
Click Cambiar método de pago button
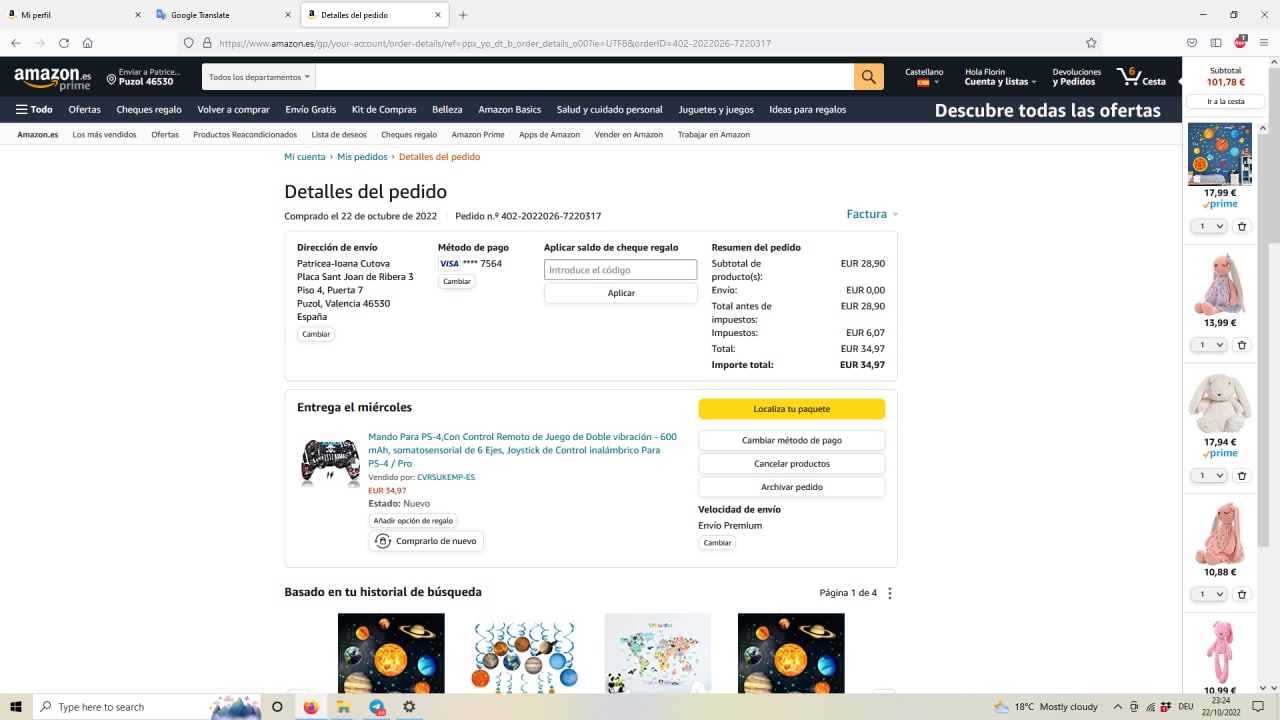[x=791, y=440]
